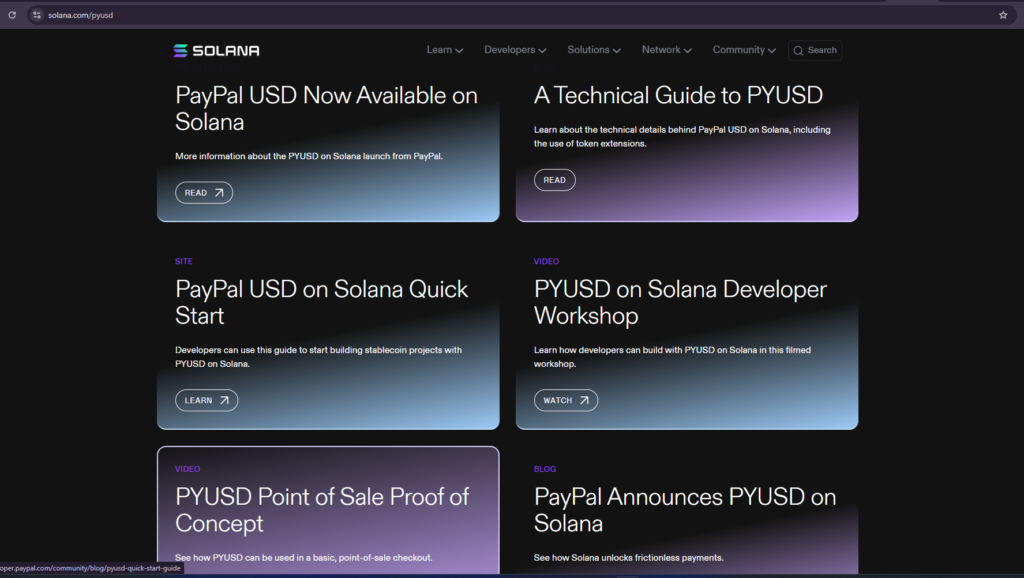Click the WATCH button on Developer Workshop card

(x=566, y=400)
